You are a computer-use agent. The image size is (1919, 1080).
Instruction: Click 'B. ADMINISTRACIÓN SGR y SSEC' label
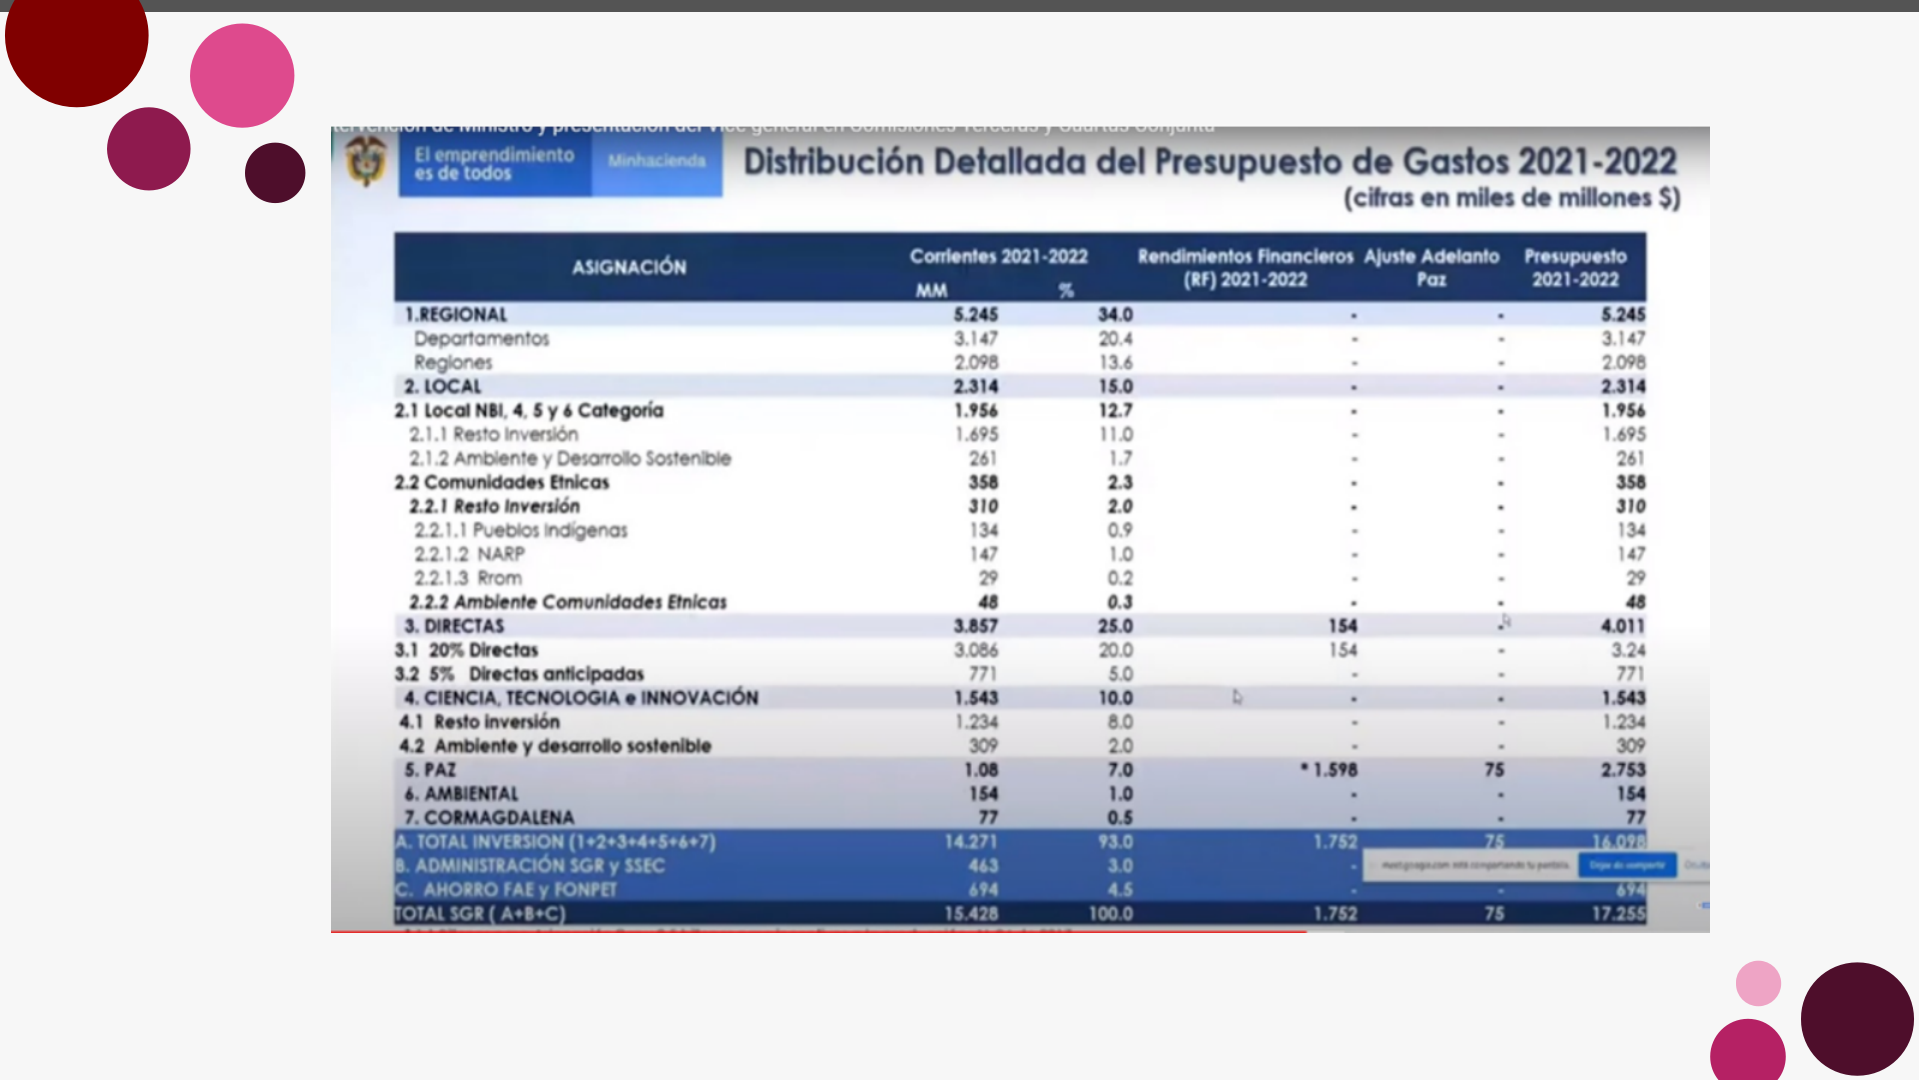pyautogui.click(x=530, y=866)
